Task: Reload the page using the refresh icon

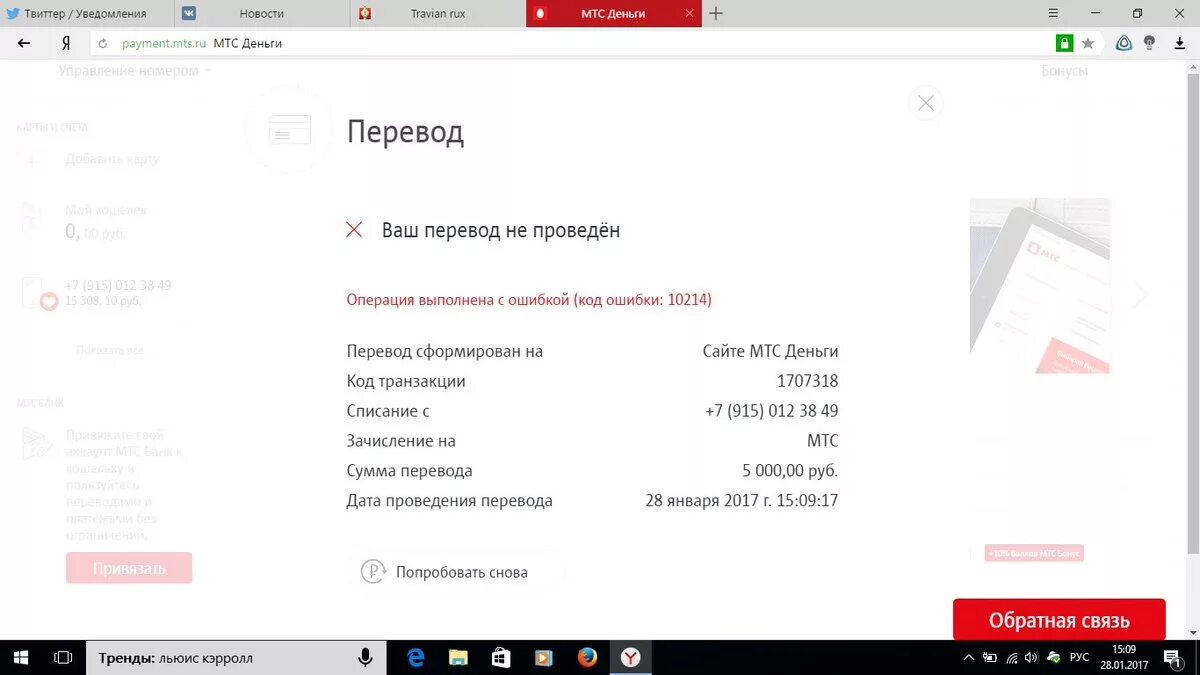Action: pyautogui.click(x=102, y=43)
